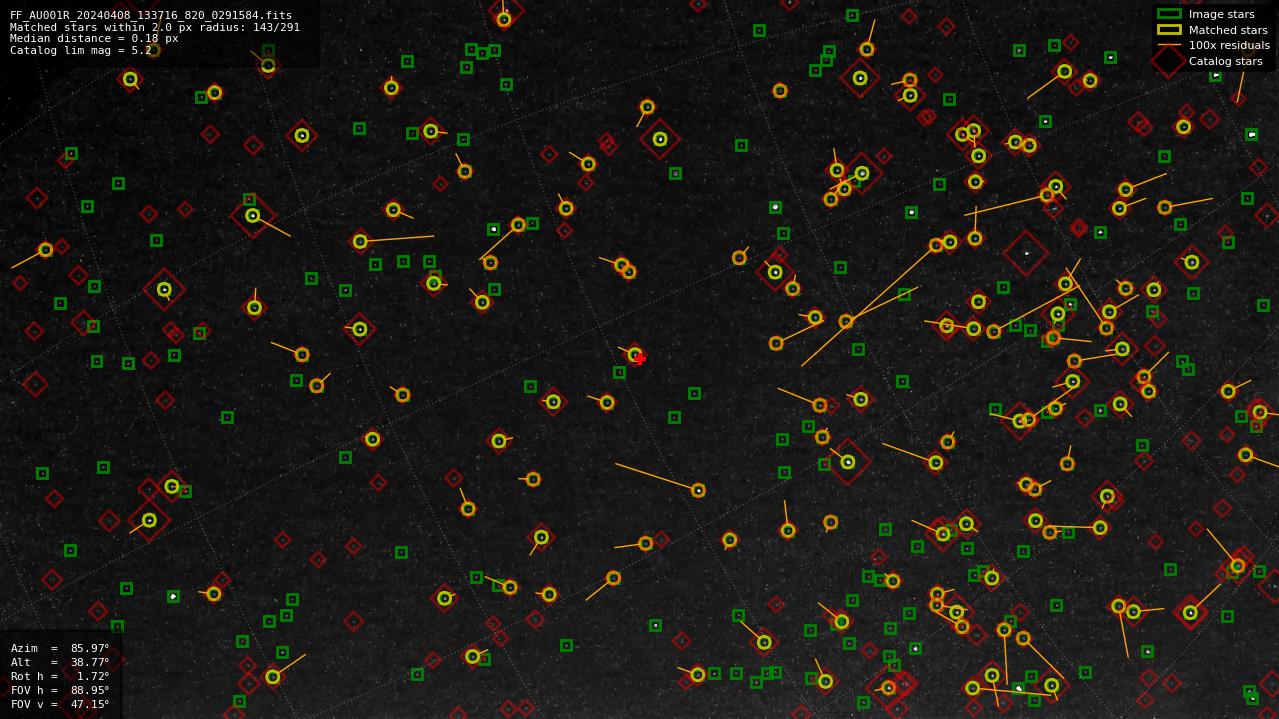Viewport: 1279px width, 719px height.
Task: Select the 'Image stars' legend label
Action: (1221, 15)
